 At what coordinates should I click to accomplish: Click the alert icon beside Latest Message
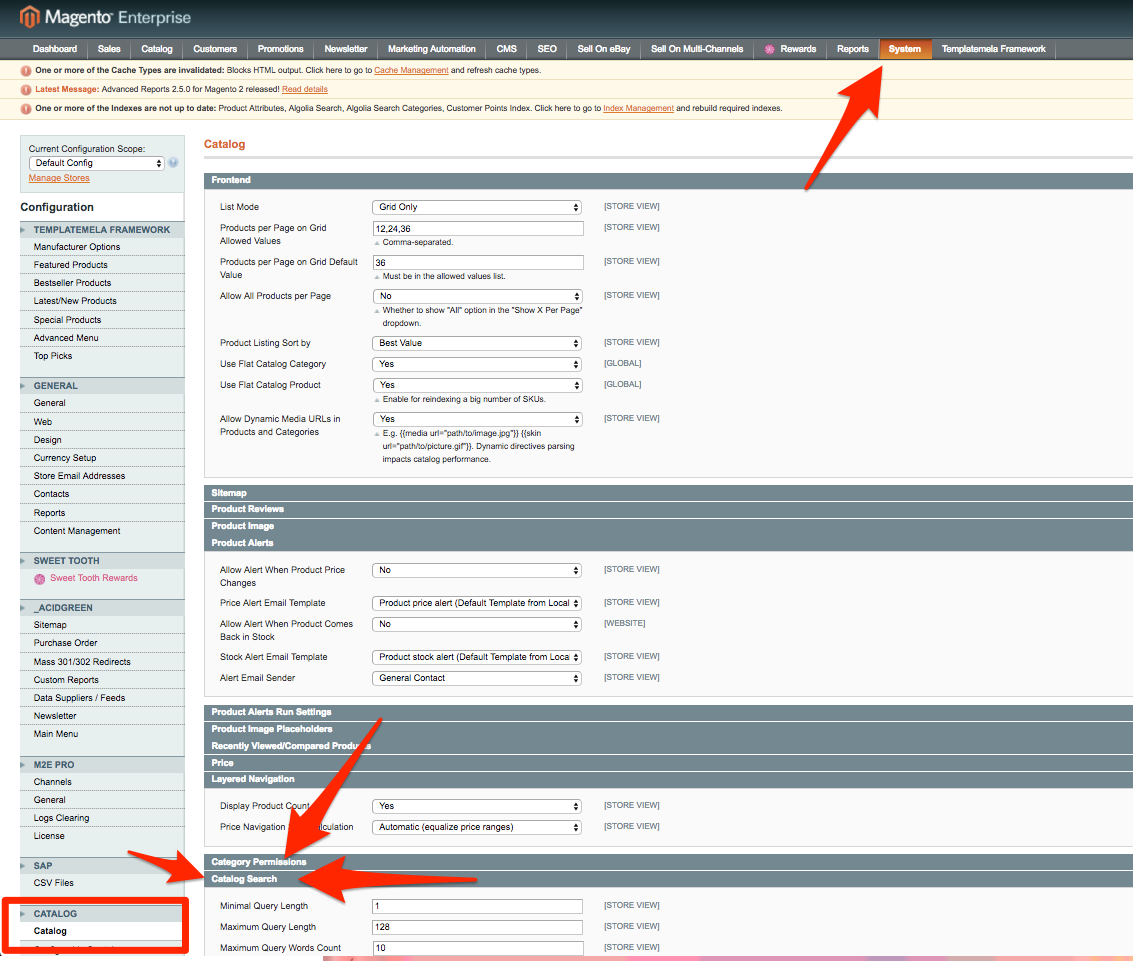(x=26, y=90)
